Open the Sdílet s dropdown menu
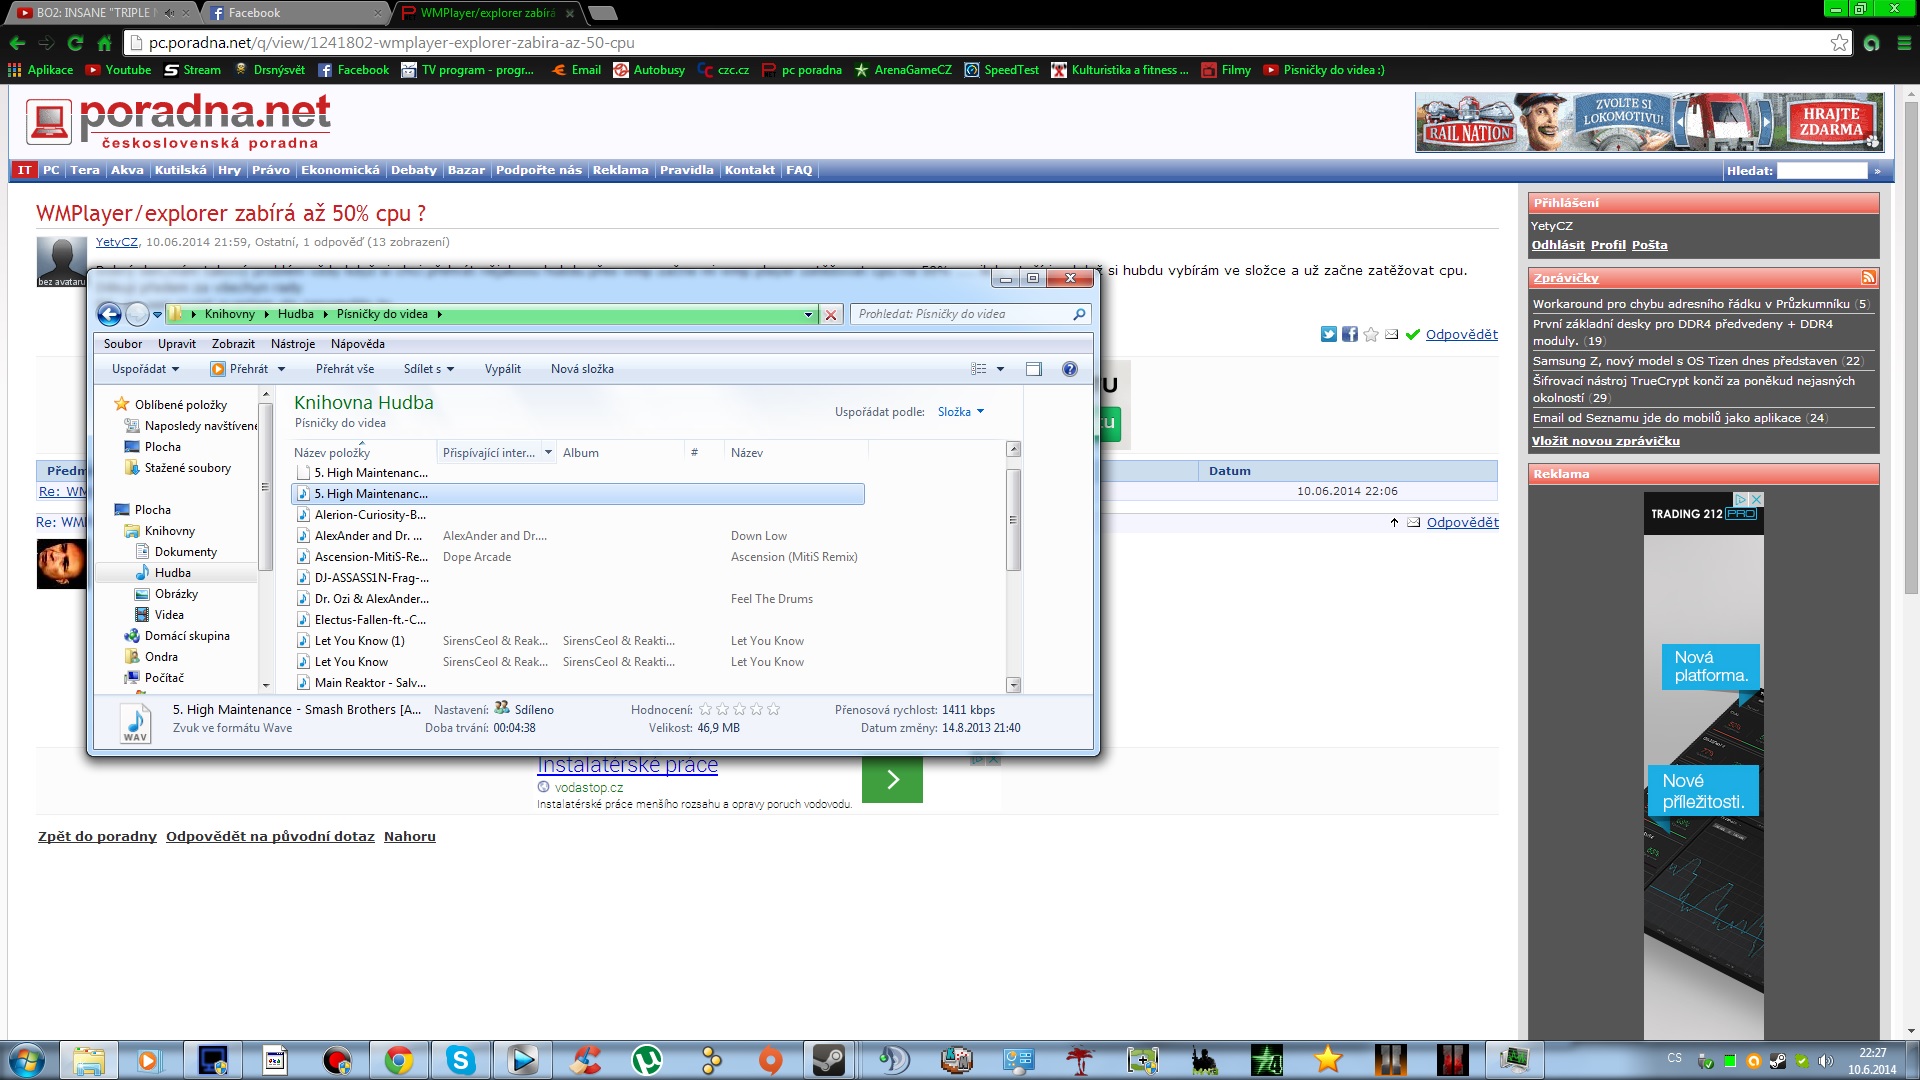The width and height of the screenshot is (1920, 1080). click(x=428, y=369)
